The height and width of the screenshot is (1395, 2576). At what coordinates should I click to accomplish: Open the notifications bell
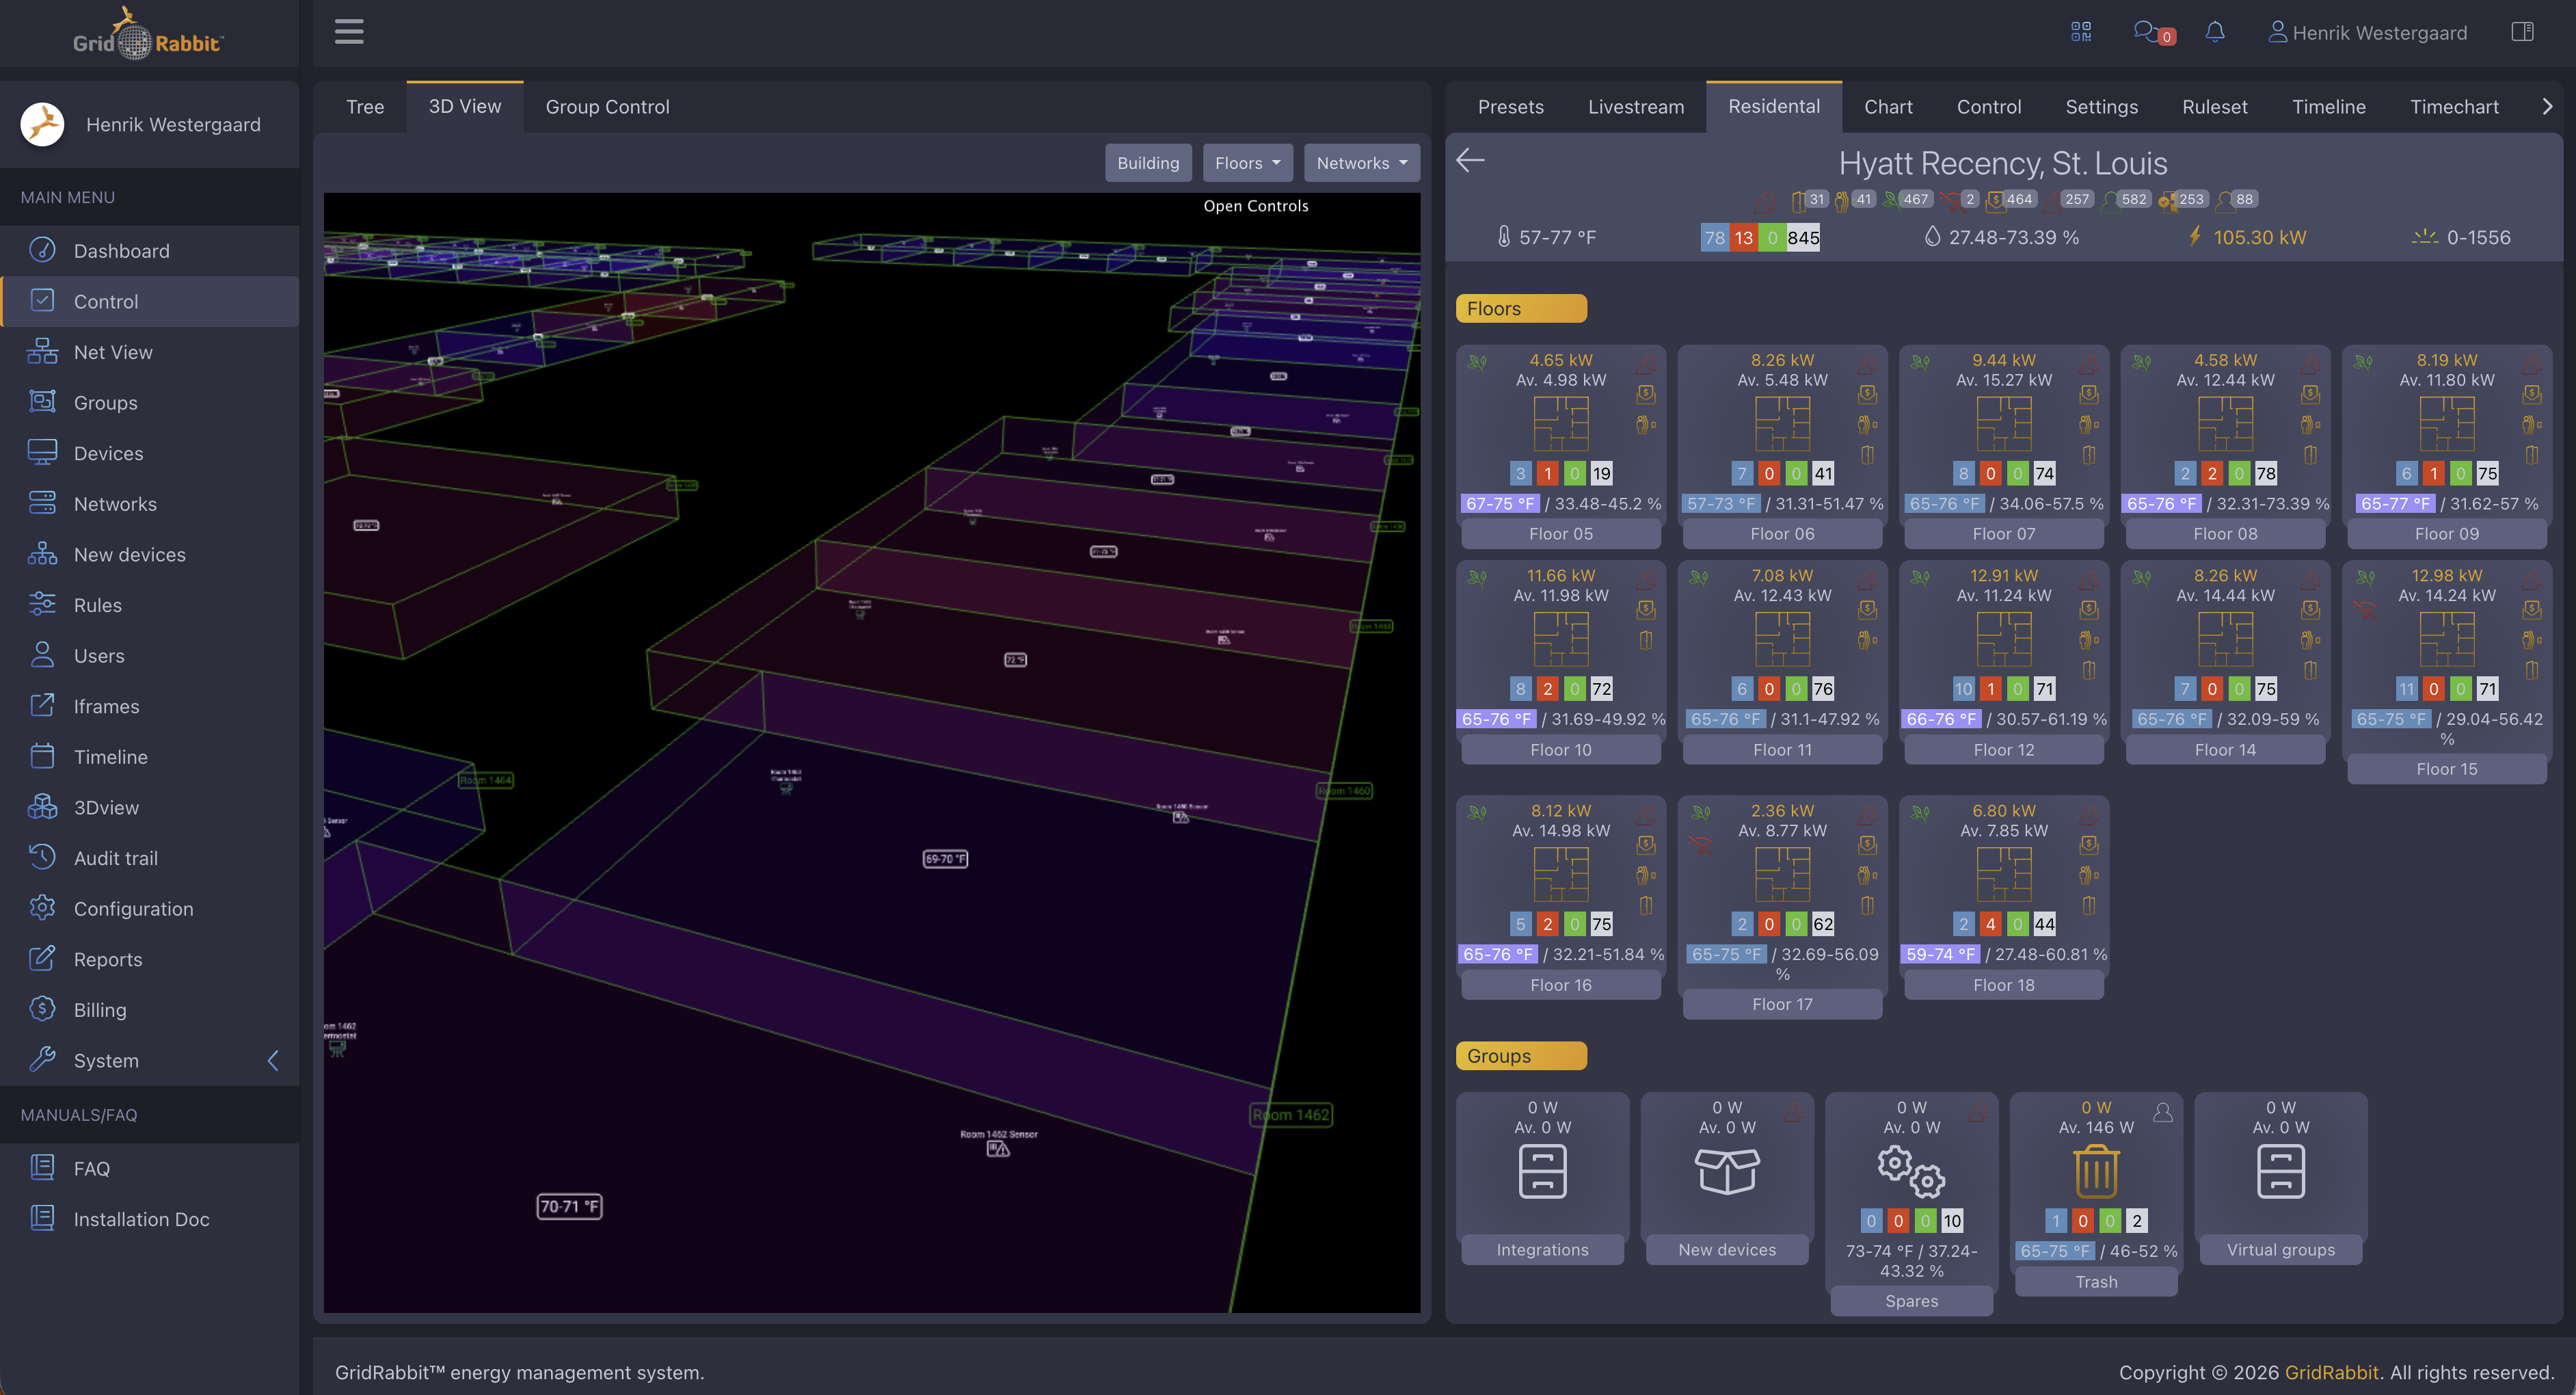click(2215, 32)
